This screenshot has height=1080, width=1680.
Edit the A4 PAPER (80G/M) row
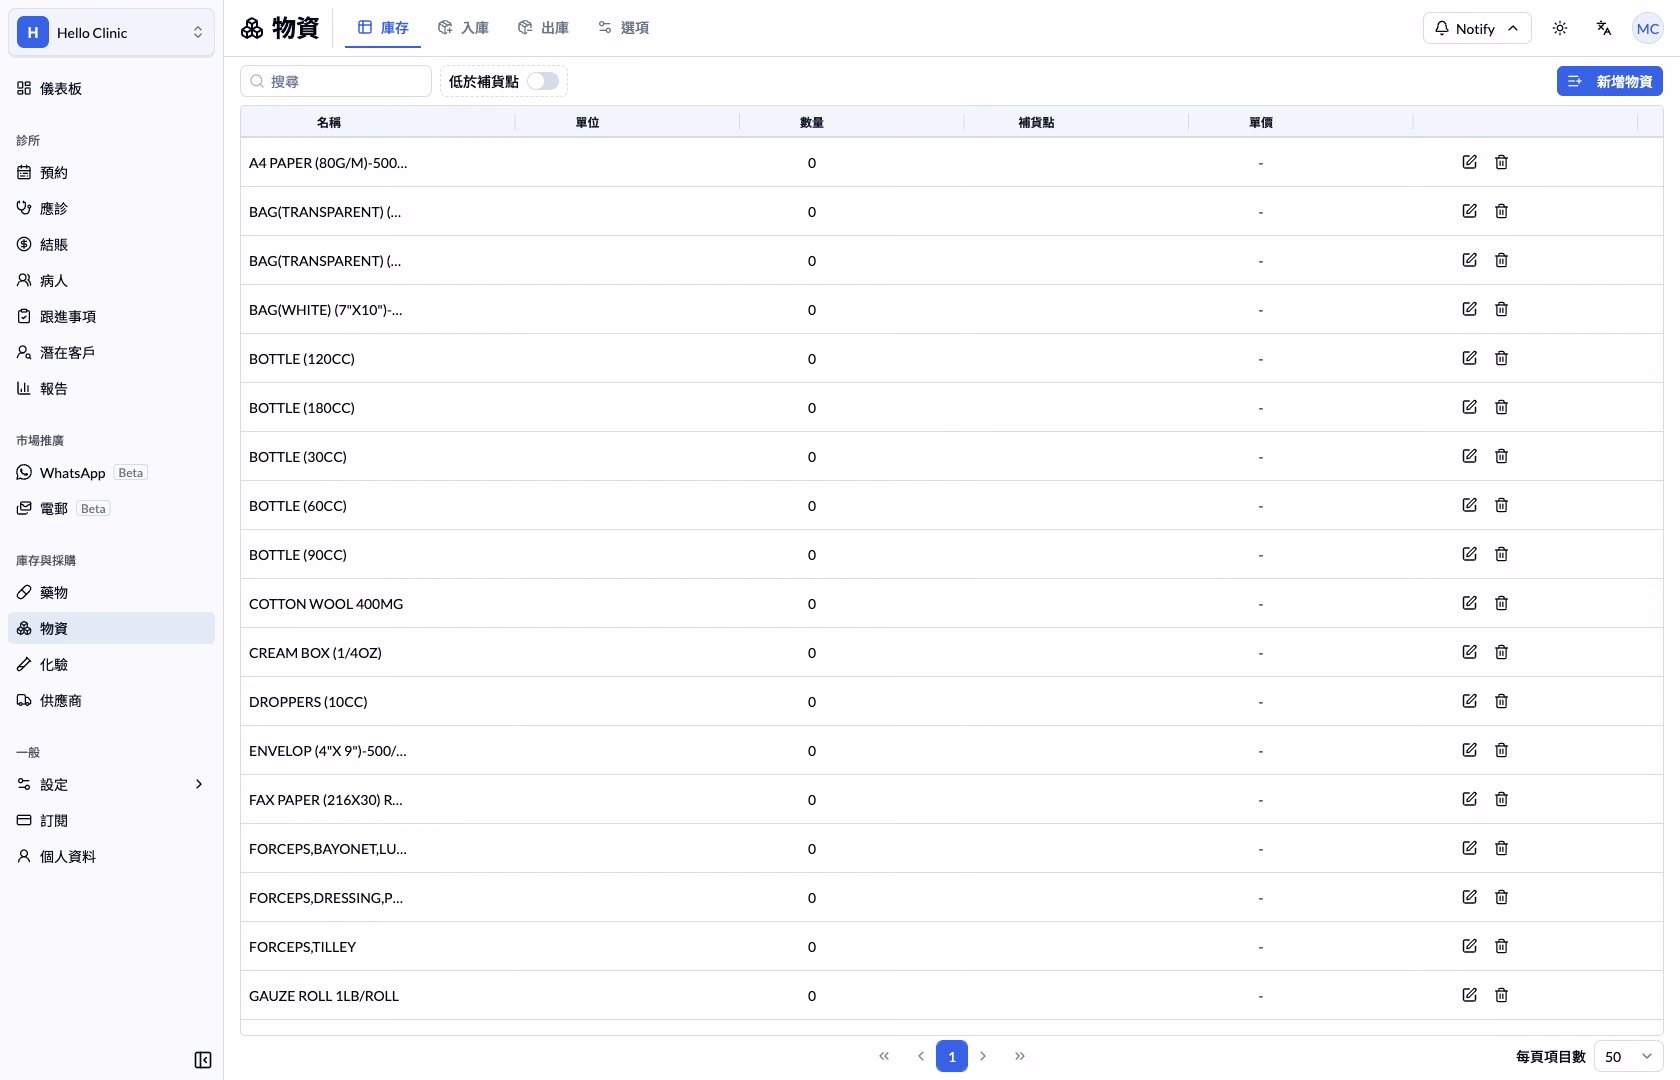pos(1469,162)
